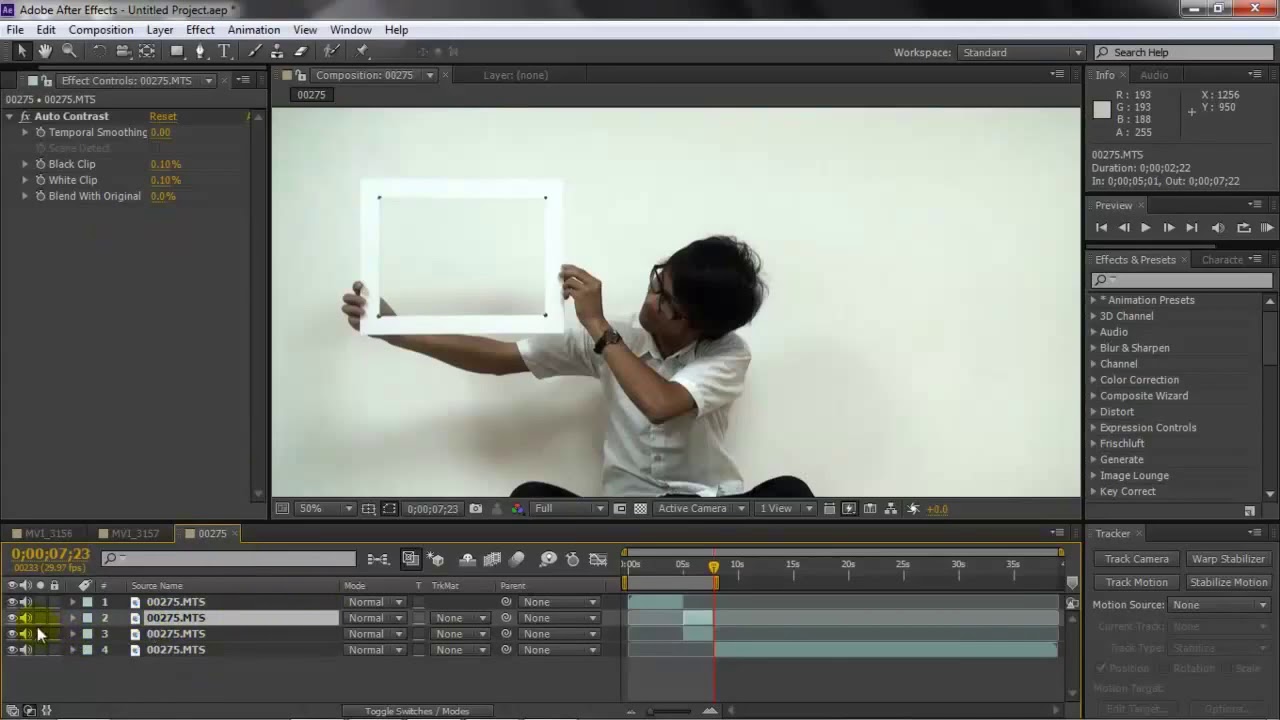Open the Full resolution dropdown
The height and width of the screenshot is (720, 1280).
click(569, 509)
